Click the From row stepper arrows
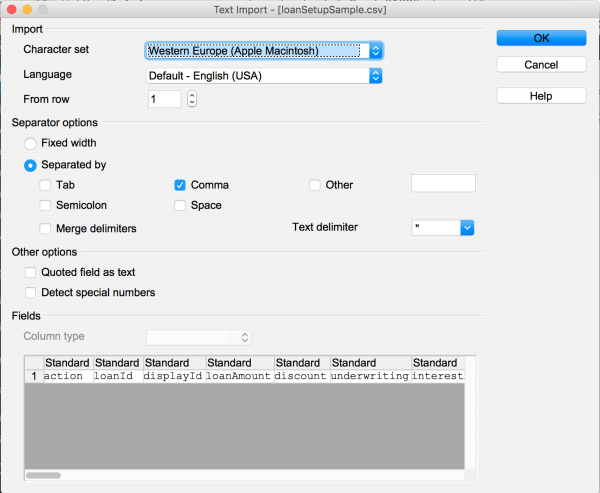Viewport: 600px width, 493px height. pyautogui.click(x=192, y=99)
